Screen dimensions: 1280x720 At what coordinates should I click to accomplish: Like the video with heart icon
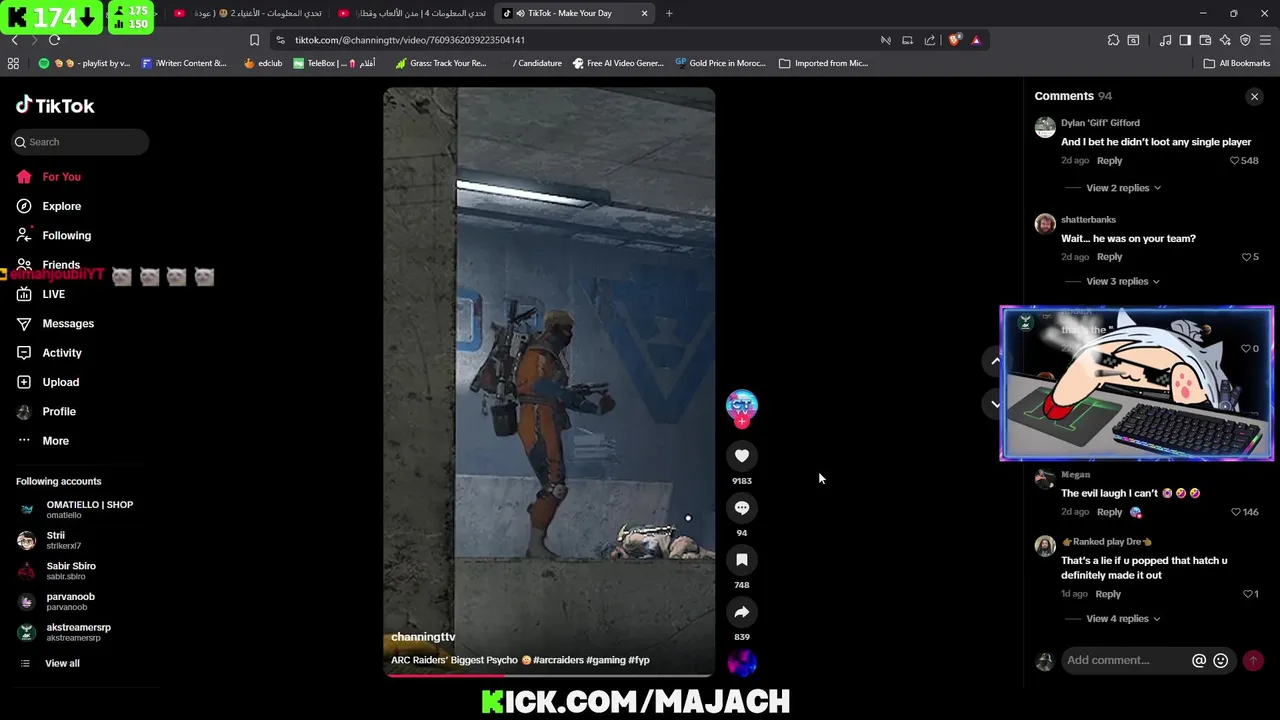(x=742, y=456)
